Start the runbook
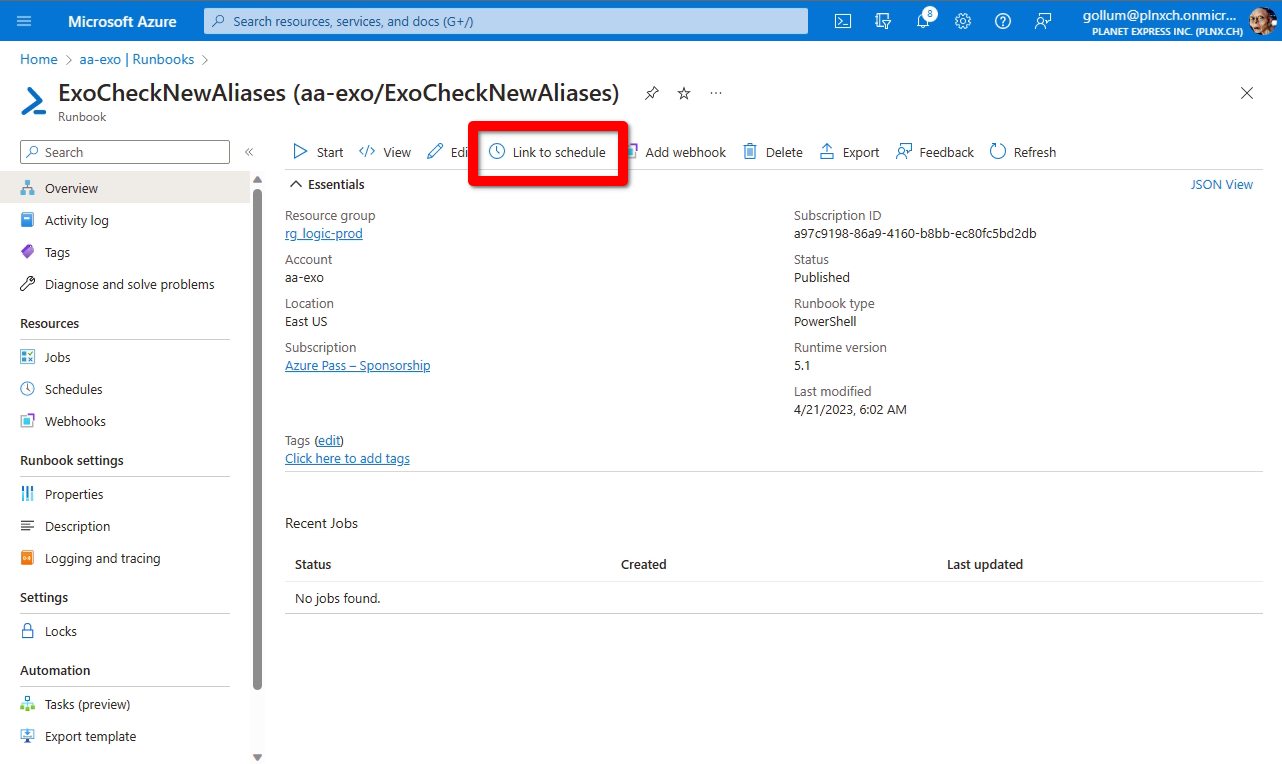 click(x=318, y=152)
